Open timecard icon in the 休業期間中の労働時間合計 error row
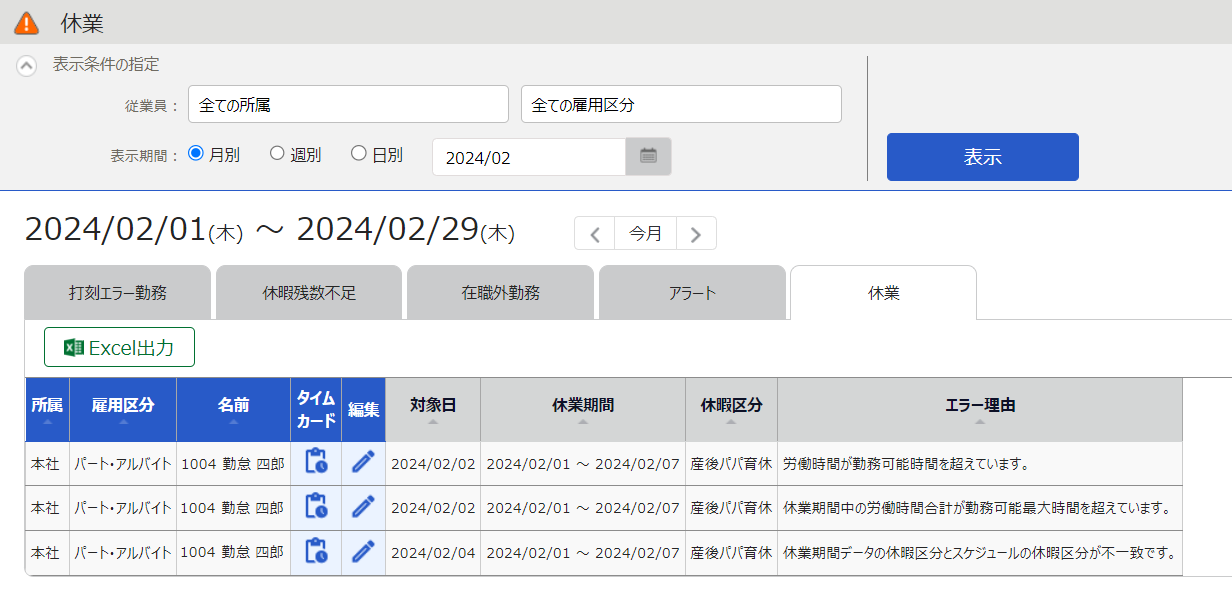The height and width of the screenshot is (613, 1232). (316, 507)
